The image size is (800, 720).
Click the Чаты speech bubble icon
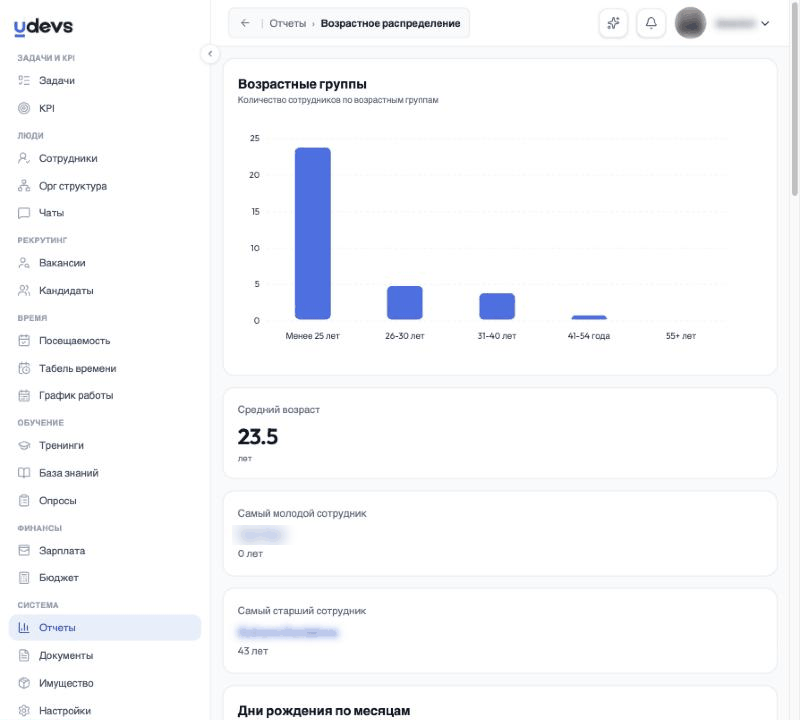coord(24,213)
